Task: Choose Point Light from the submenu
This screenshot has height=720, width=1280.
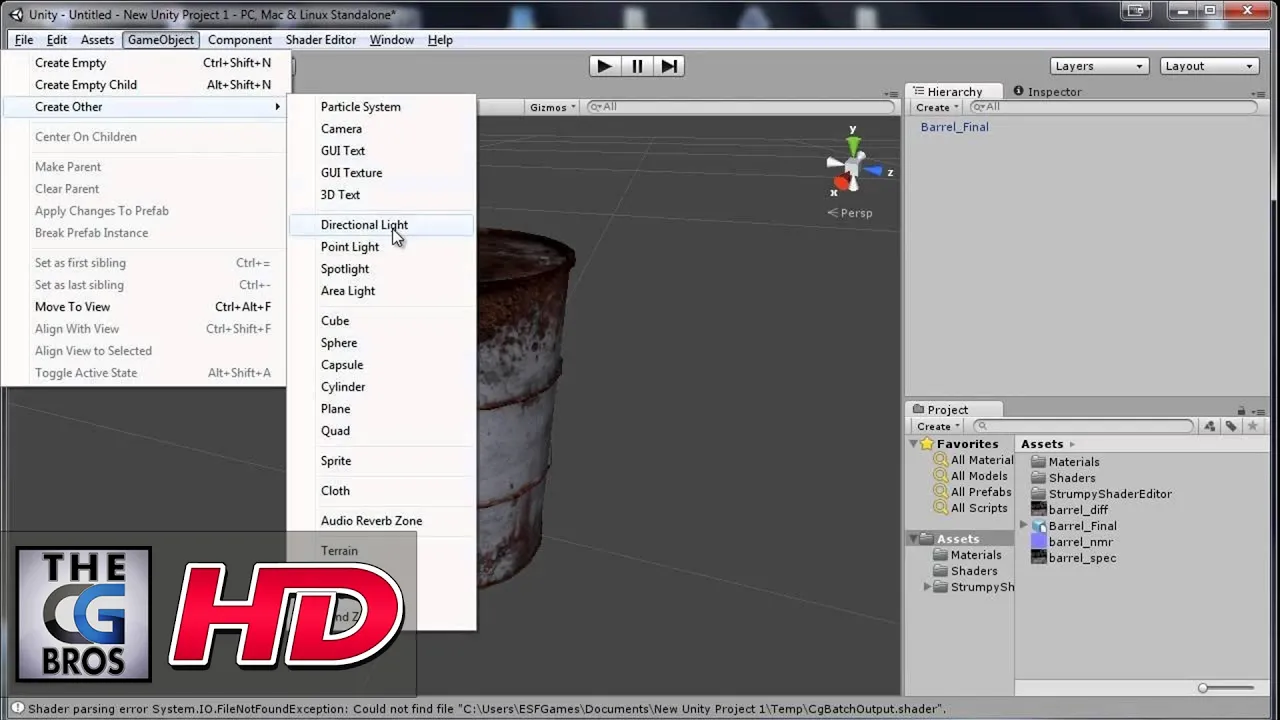Action: point(381,247)
